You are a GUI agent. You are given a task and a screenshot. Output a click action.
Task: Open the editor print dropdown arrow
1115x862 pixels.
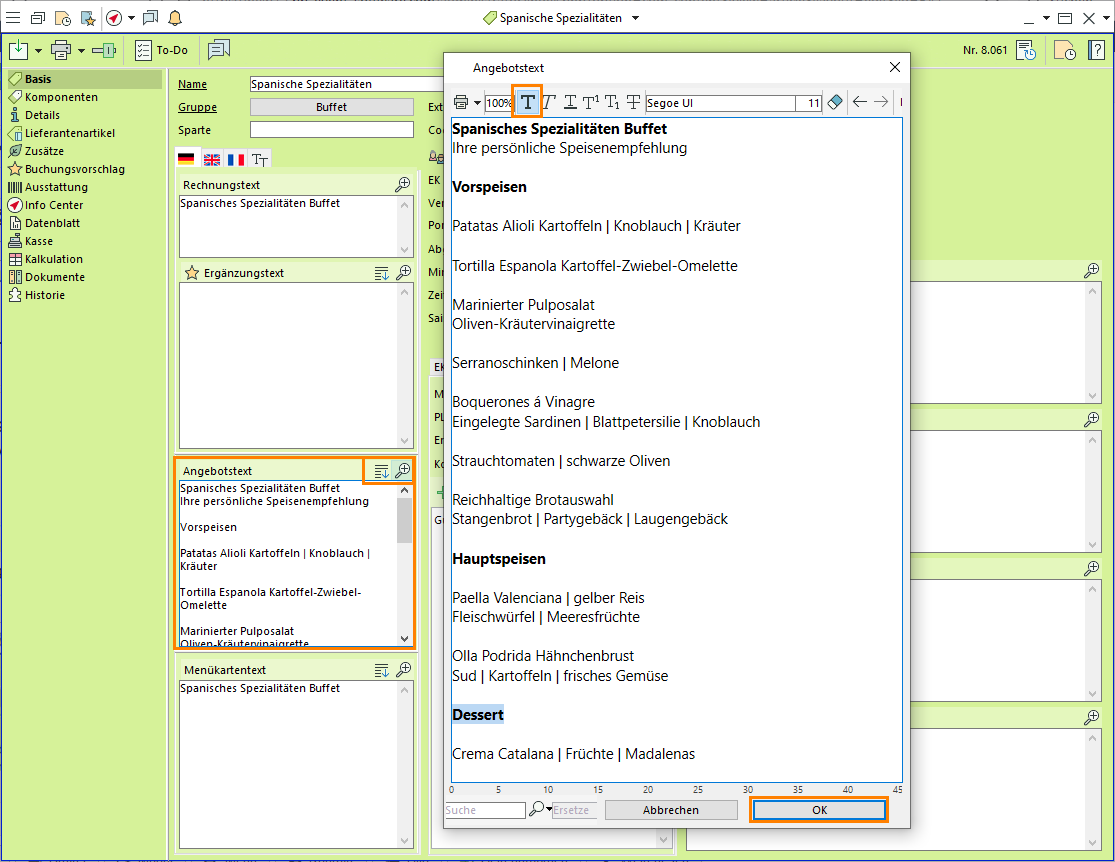tap(478, 103)
